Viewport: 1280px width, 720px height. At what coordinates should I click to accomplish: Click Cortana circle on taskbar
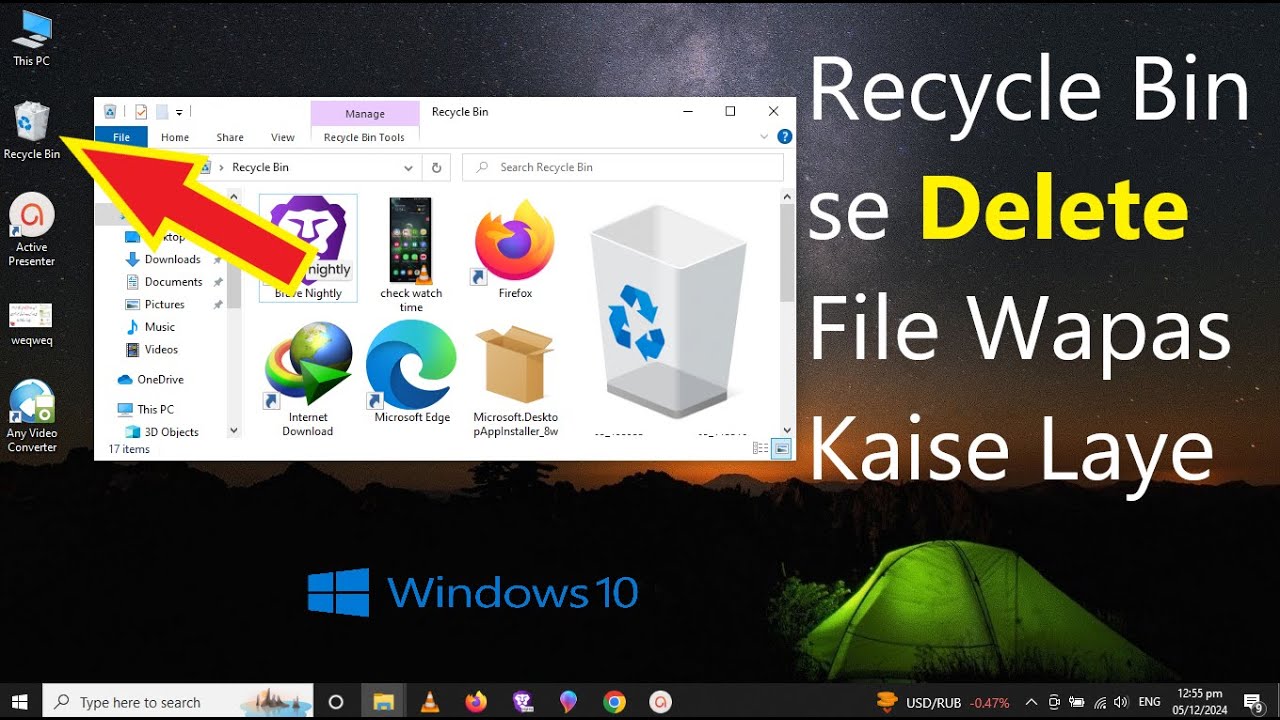pos(336,702)
